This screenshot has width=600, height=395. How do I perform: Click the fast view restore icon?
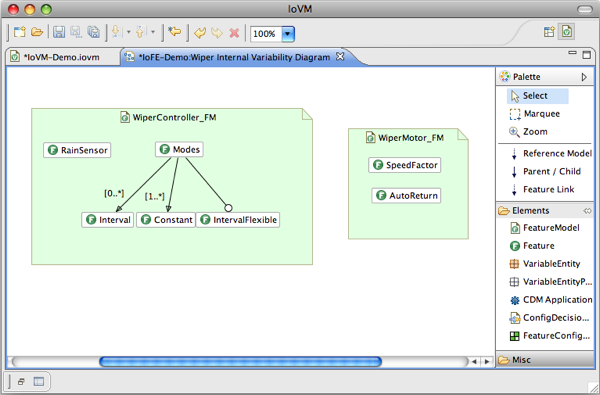click(x=21, y=382)
